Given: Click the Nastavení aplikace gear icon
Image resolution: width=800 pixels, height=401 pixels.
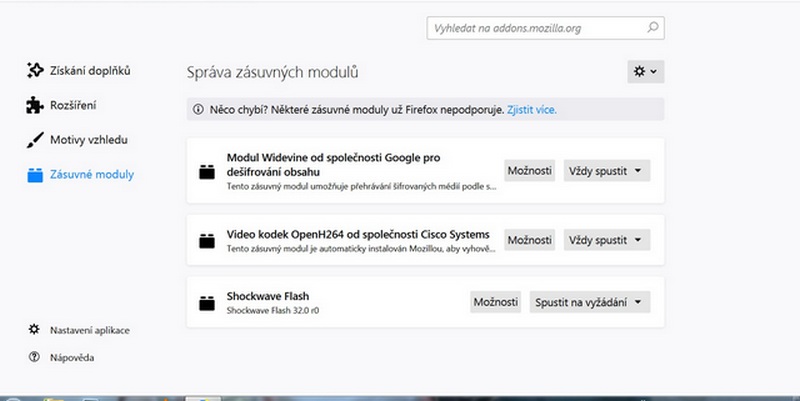Looking at the screenshot, I should click(35, 329).
